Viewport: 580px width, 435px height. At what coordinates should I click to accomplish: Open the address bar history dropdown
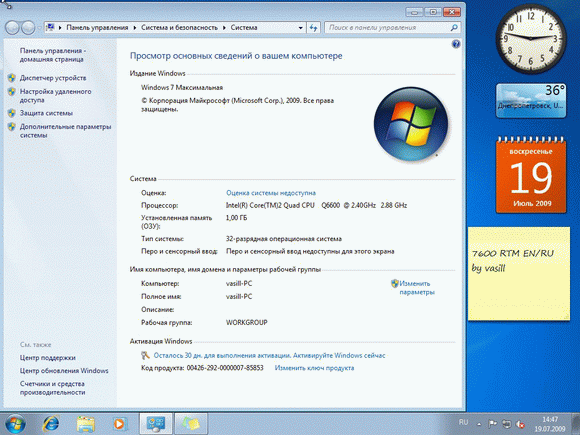[300, 27]
